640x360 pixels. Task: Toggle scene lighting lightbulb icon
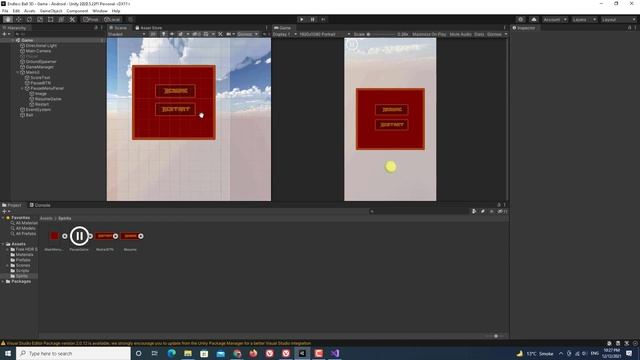coord(164,34)
